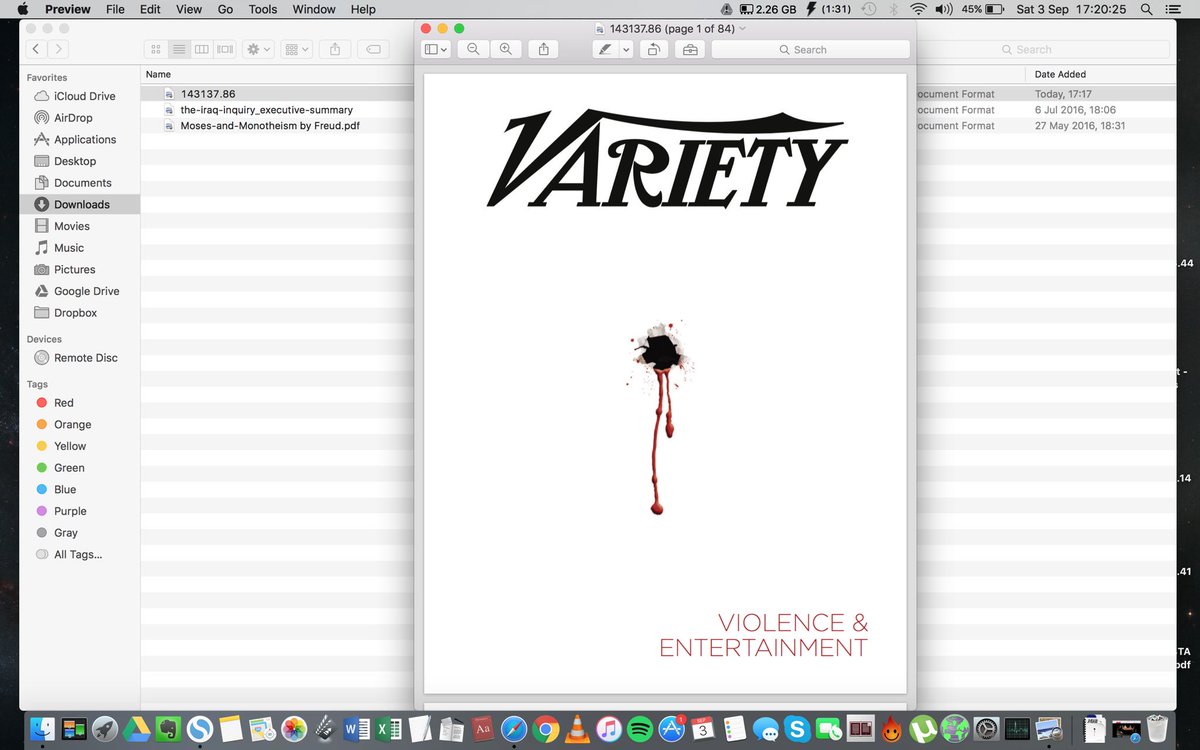1200x750 pixels.
Task: Zoom out in the Preview toolbar
Action: (474, 49)
